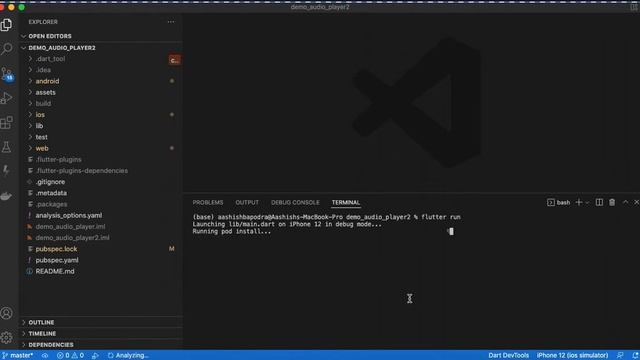Image resolution: width=640 pixels, height=360 pixels.
Task: Open the lightning bolt activity icon
Action: click(x=7, y=171)
